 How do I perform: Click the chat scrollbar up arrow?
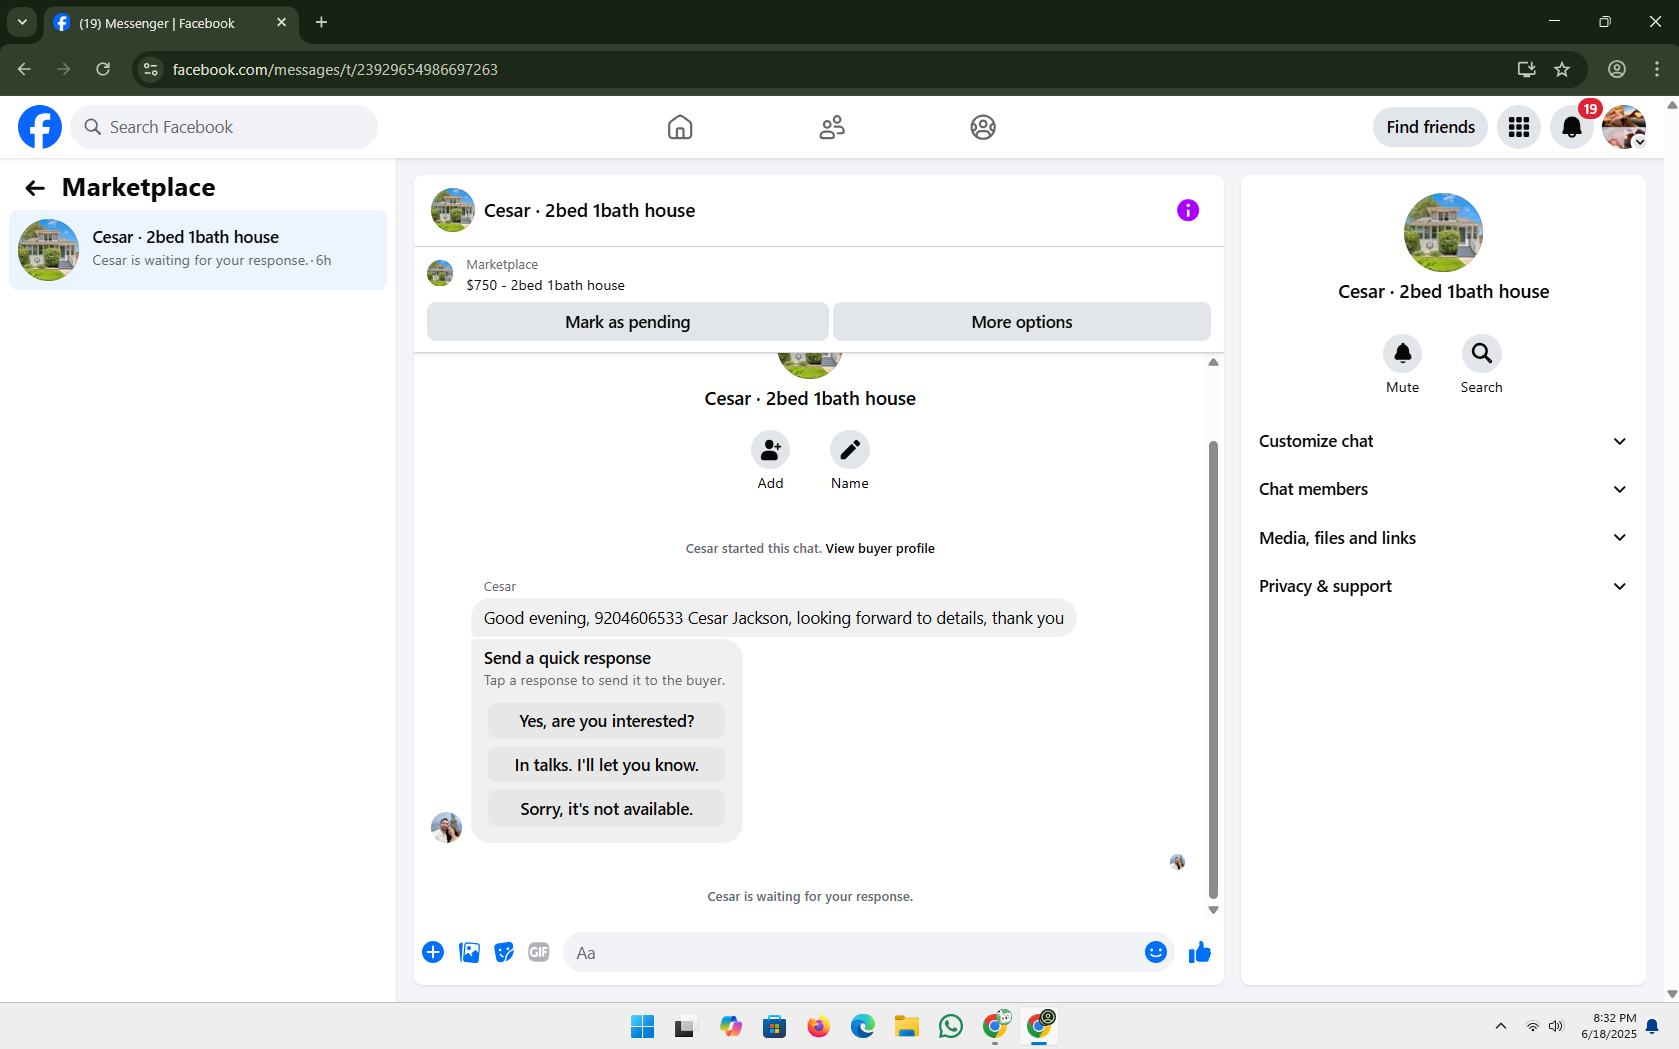[1213, 362]
